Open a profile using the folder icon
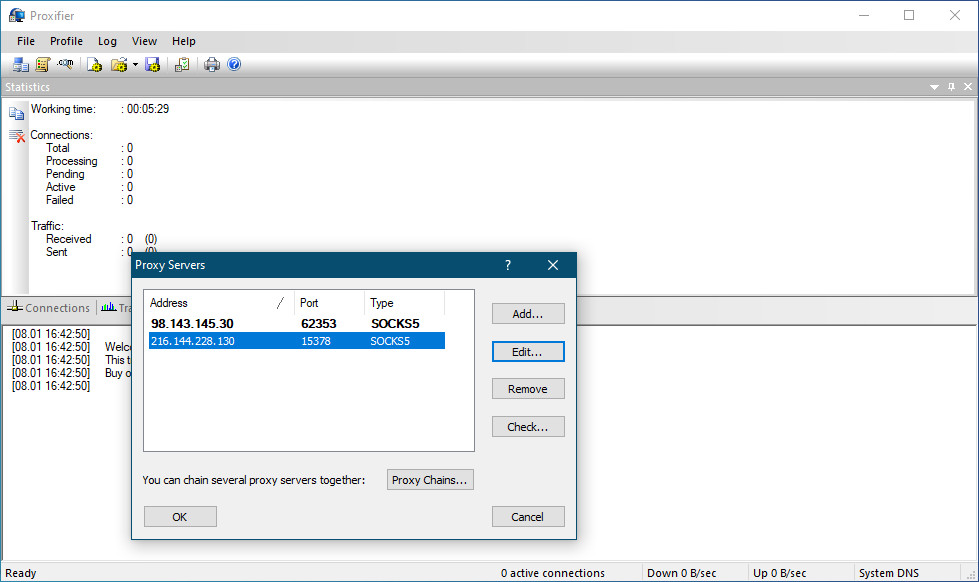This screenshot has height=582, width=979. 119,64
